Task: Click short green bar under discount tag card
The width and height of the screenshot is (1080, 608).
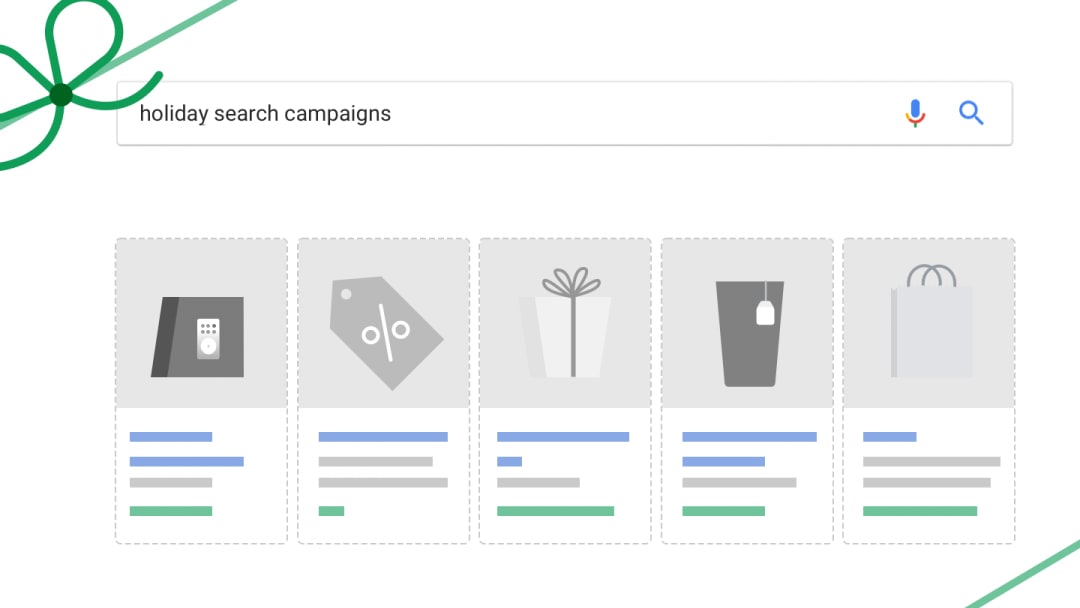Action: (331, 511)
